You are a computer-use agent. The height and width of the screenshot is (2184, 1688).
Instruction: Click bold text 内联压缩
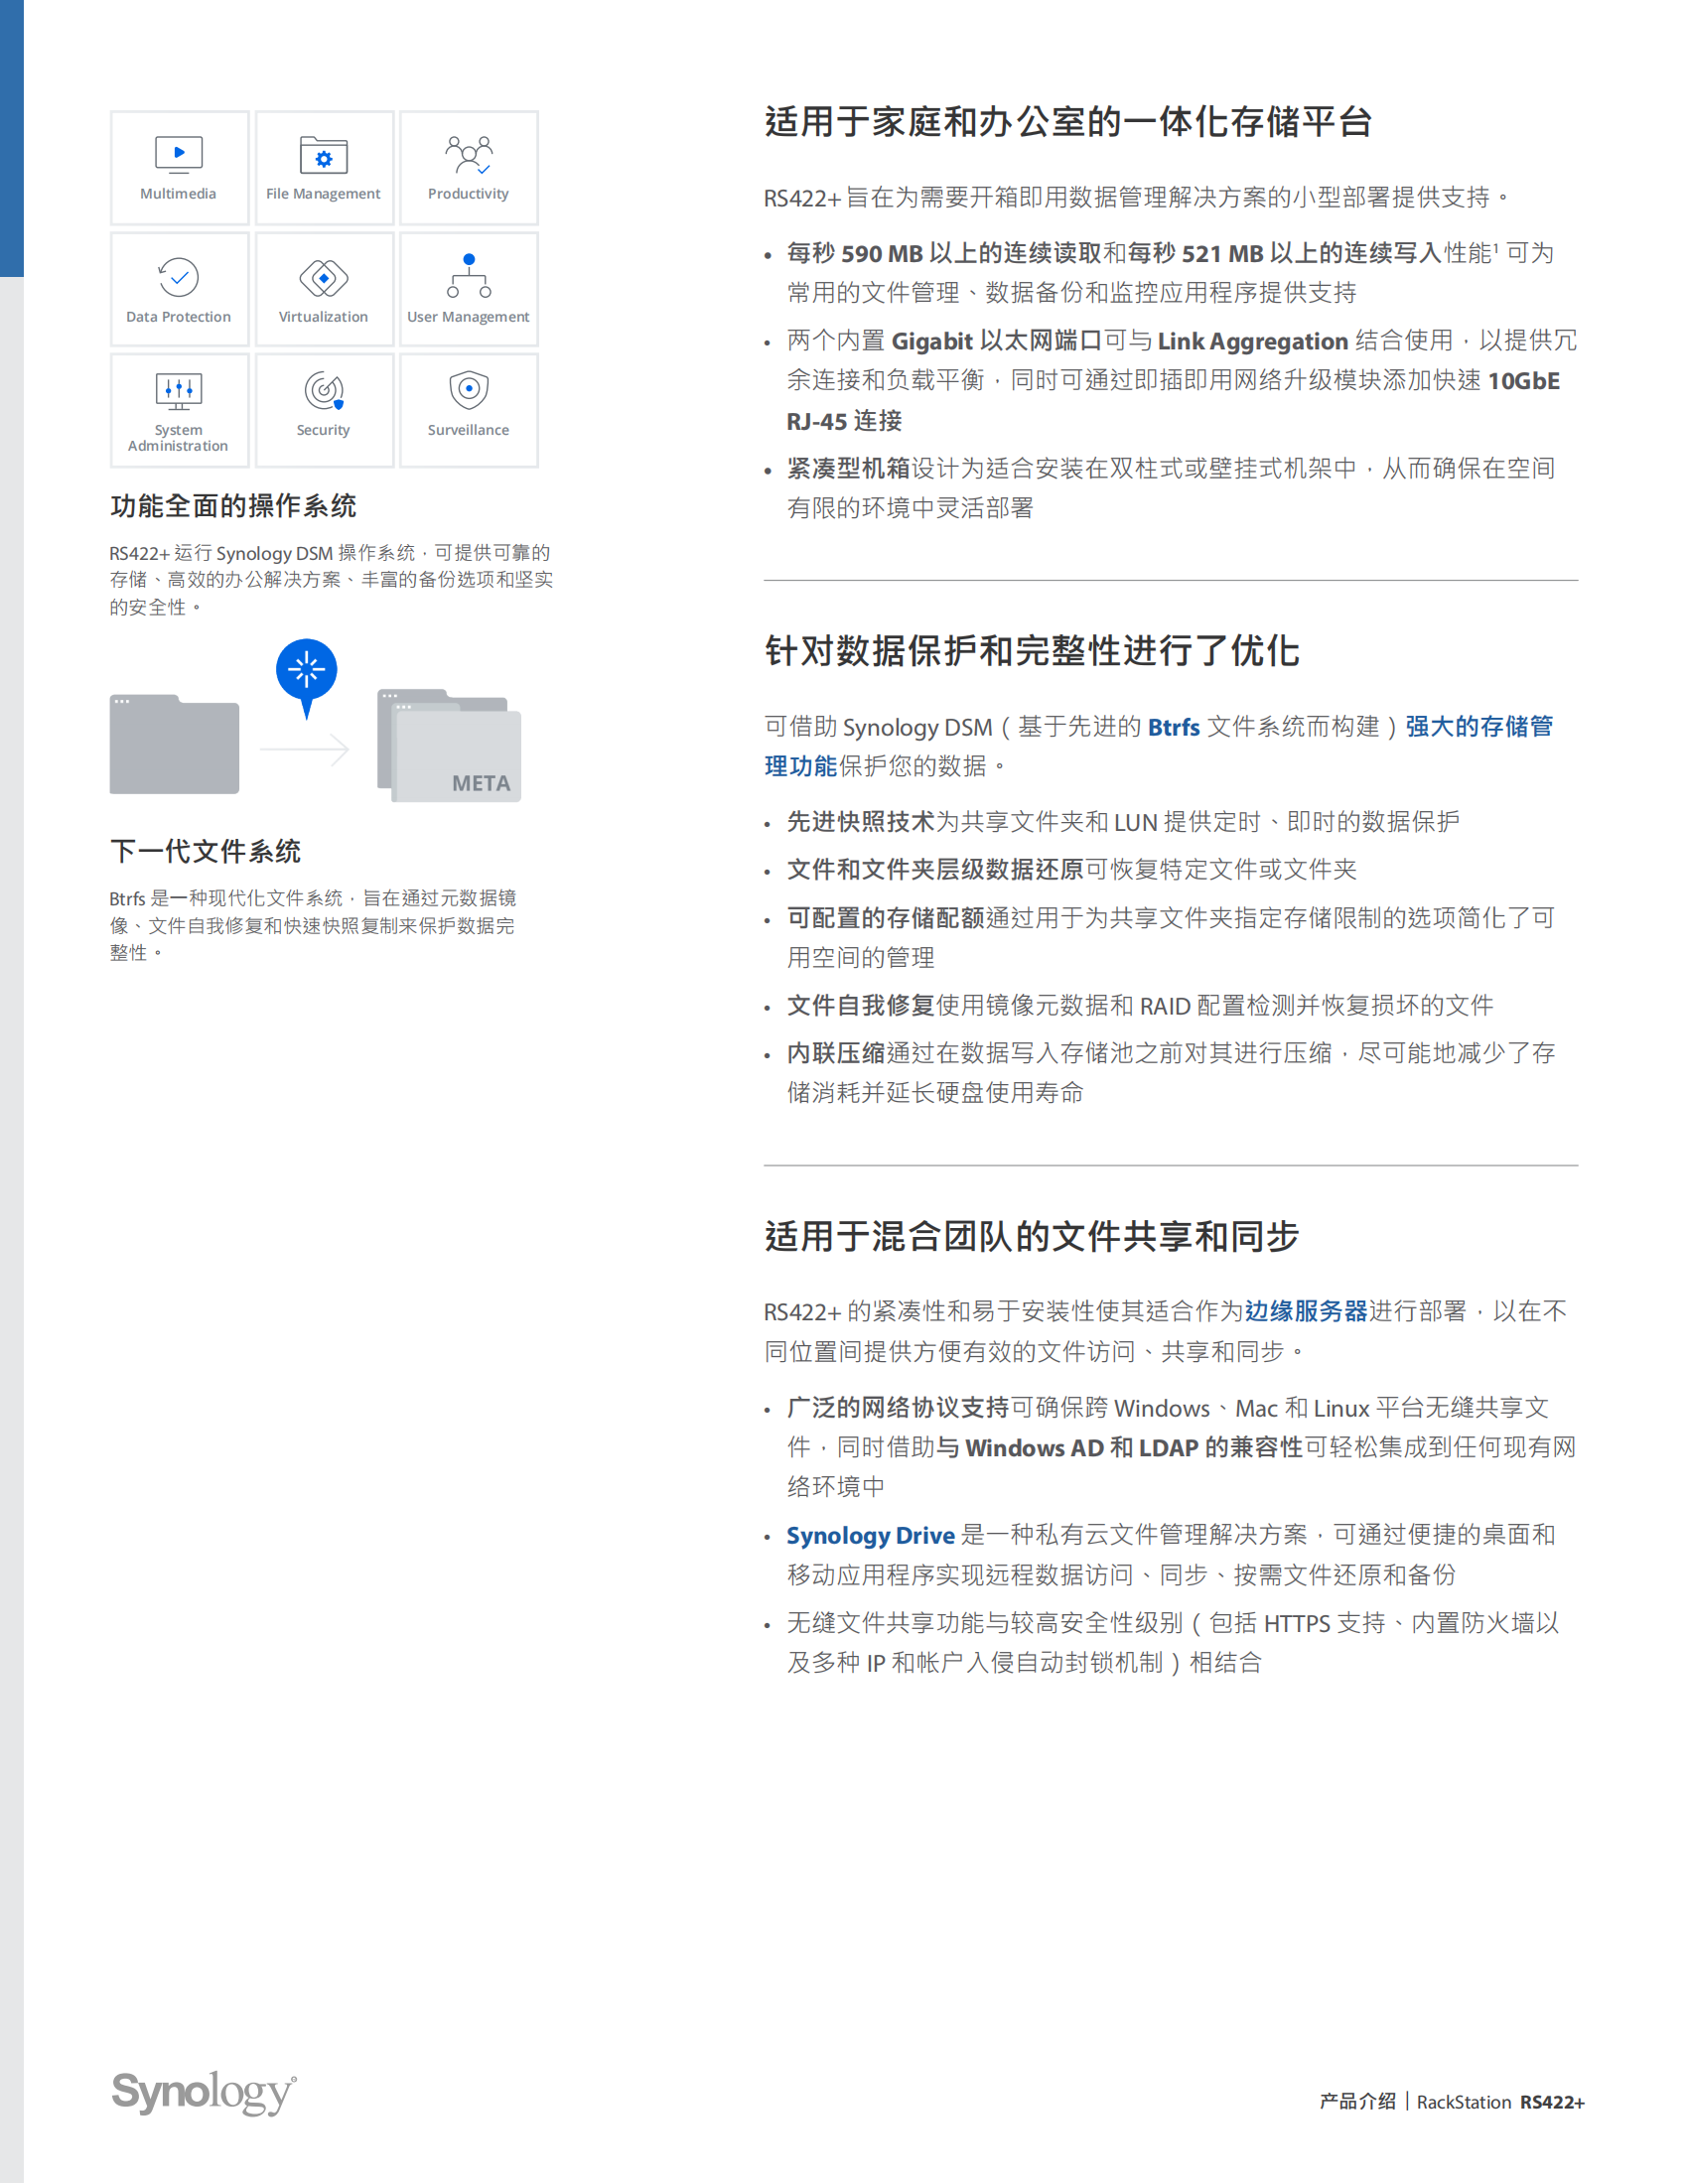pos(835,1053)
